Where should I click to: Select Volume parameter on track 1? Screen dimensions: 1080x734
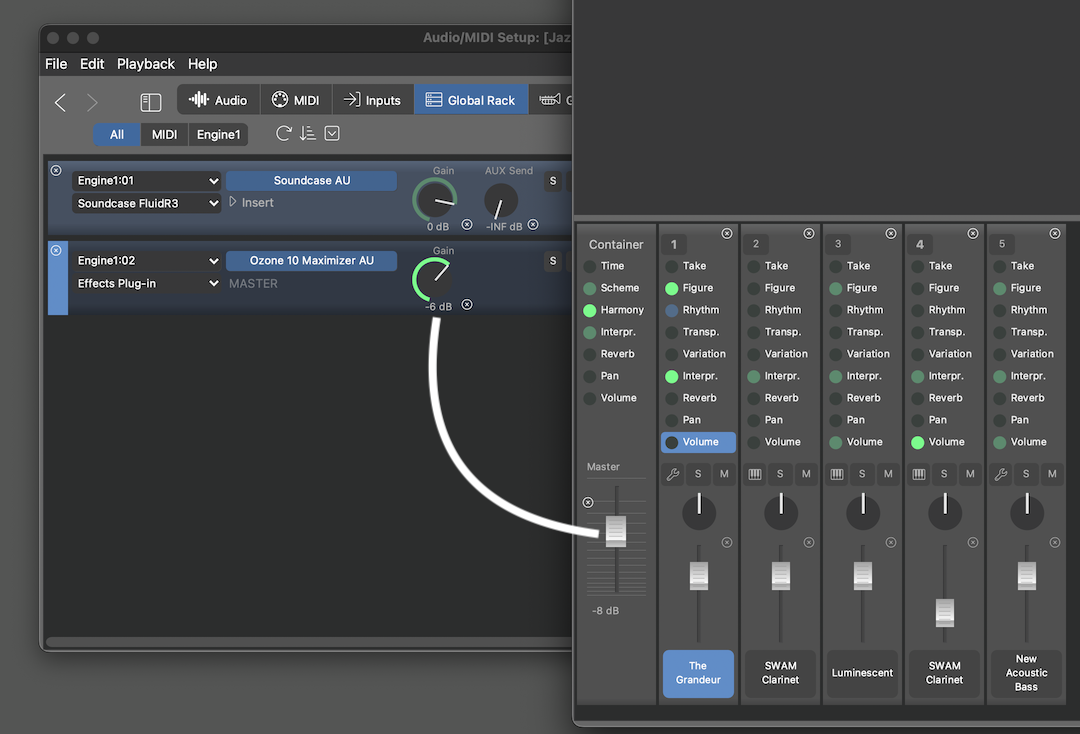coord(698,442)
